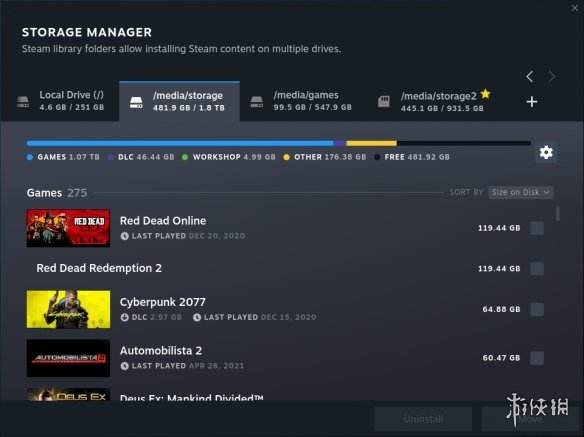Click the Red Dead Redemption 2 row title
The image size is (584, 437).
point(99,268)
